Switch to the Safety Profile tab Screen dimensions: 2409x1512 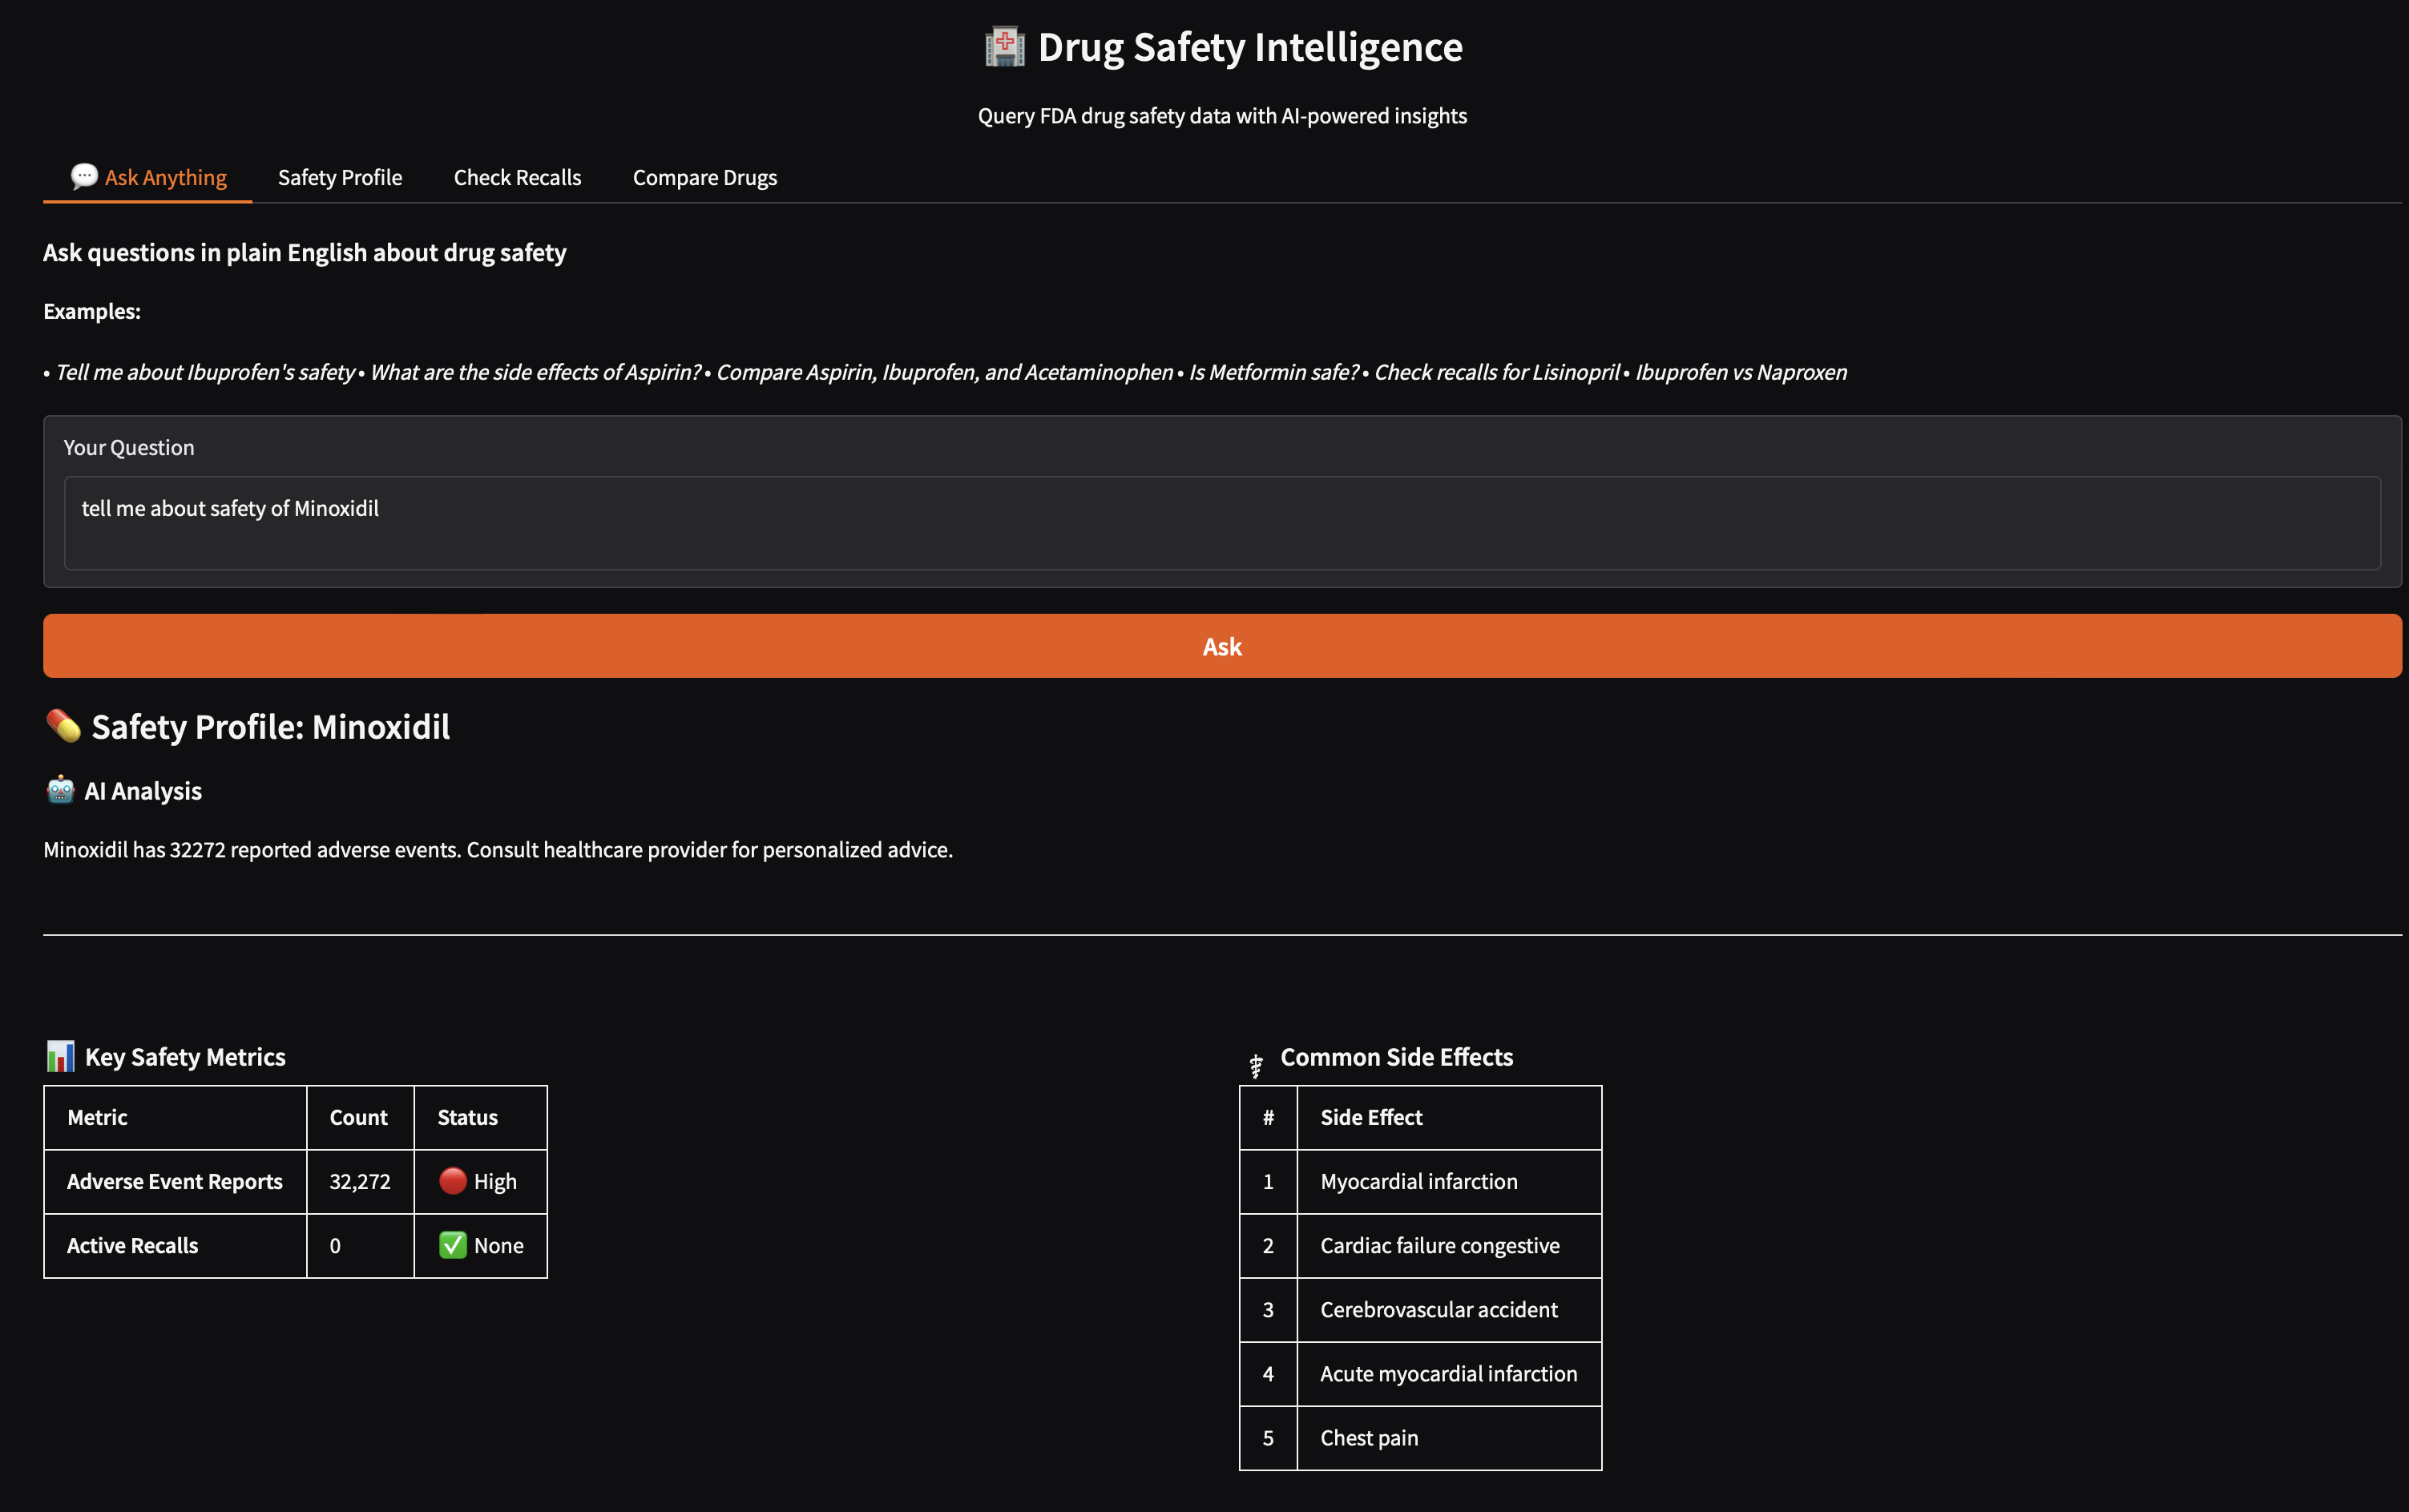pos(340,177)
